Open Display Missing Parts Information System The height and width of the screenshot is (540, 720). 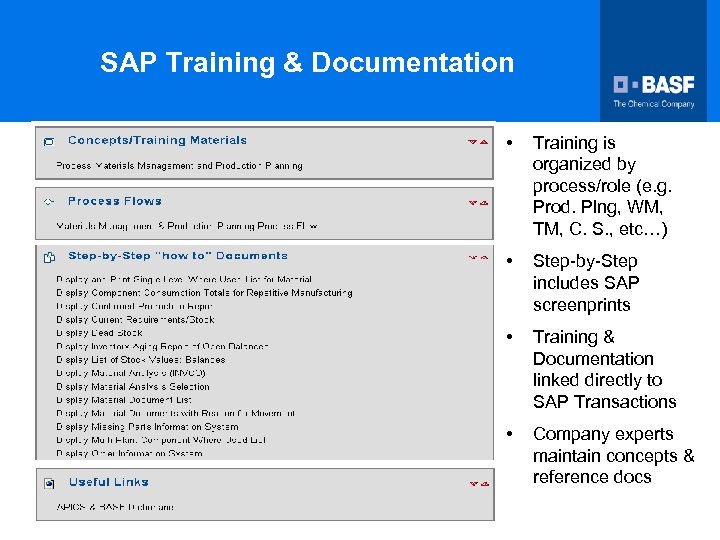(x=147, y=427)
